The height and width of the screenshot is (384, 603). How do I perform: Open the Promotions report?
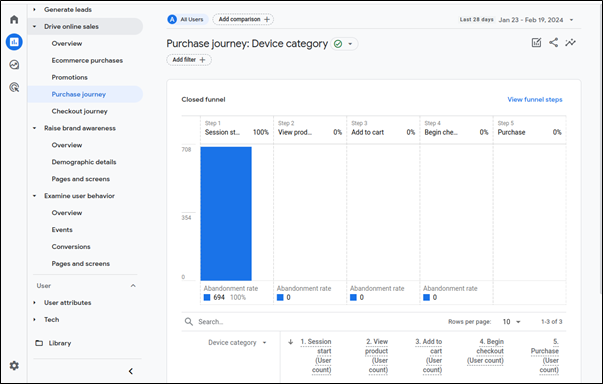70,77
